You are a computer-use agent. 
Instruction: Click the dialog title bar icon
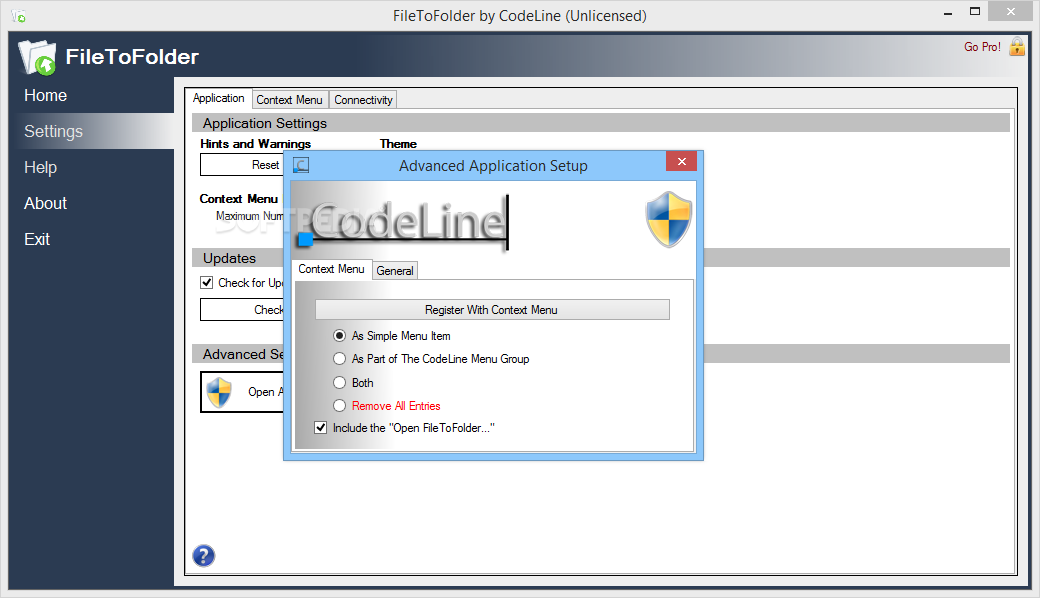click(301, 165)
